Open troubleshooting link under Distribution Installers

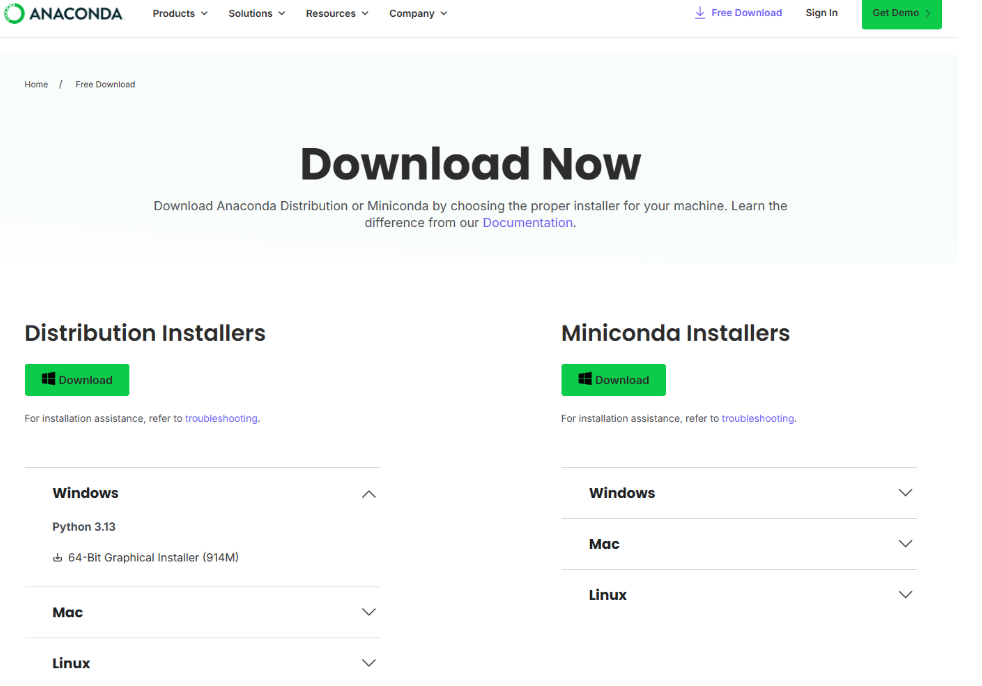(x=221, y=418)
